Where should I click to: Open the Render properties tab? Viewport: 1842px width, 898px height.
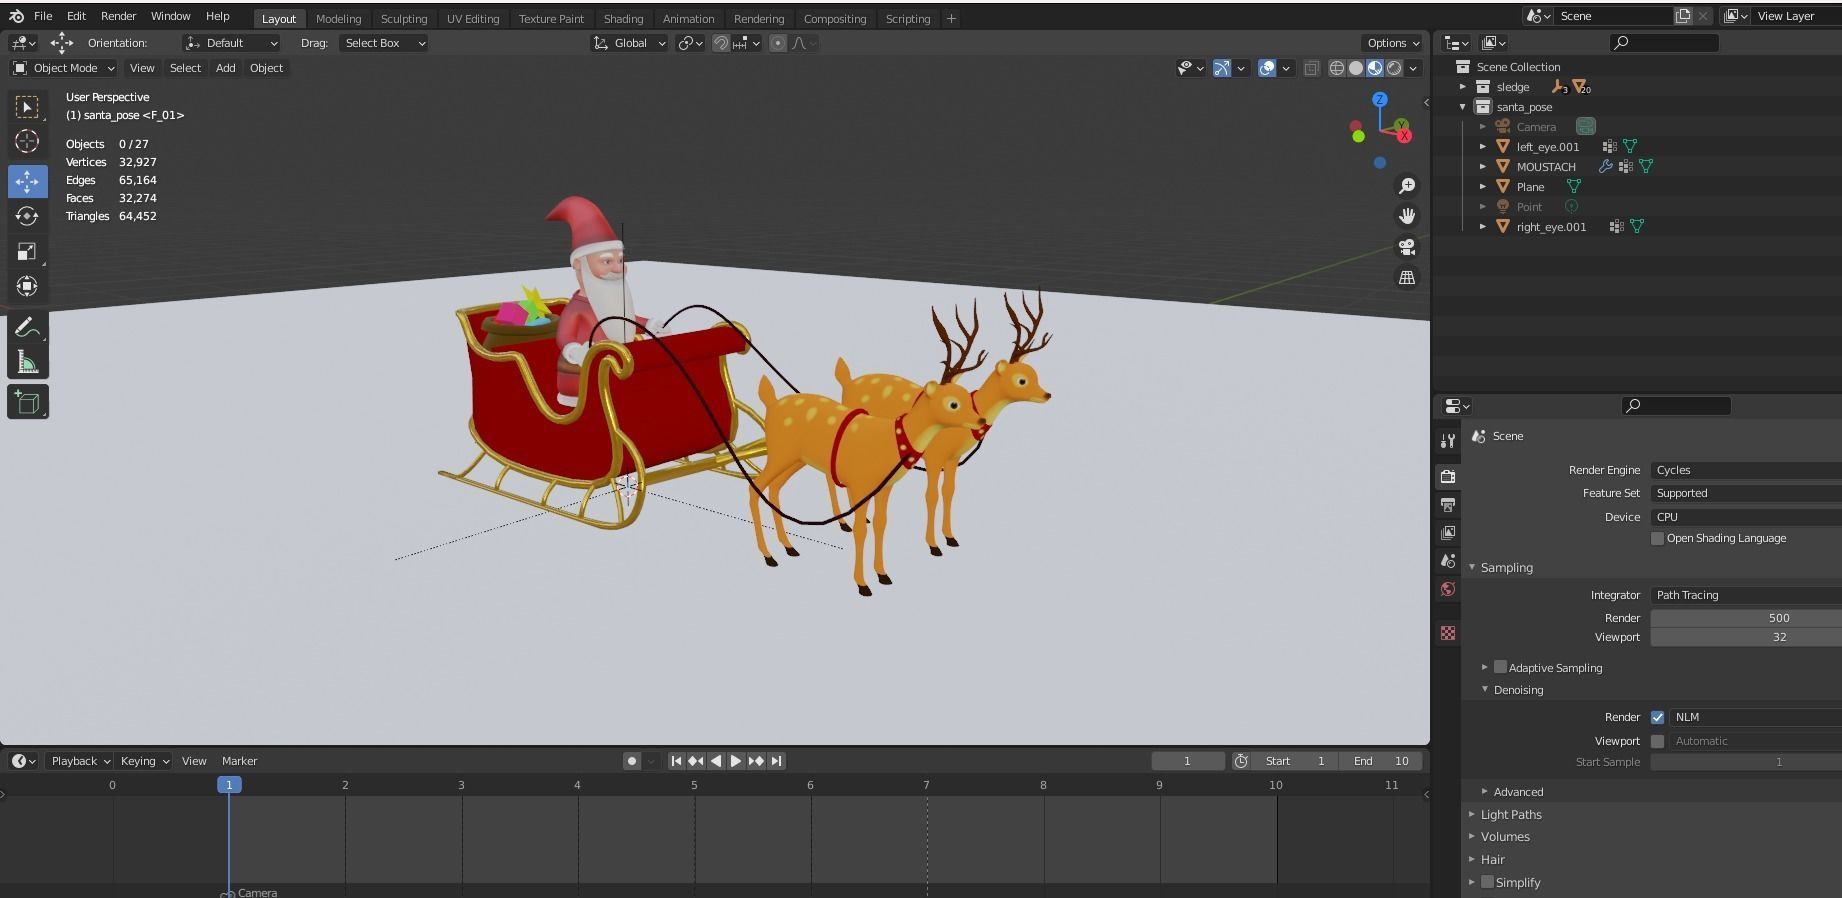pyautogui.click(x=1448, y=477)
